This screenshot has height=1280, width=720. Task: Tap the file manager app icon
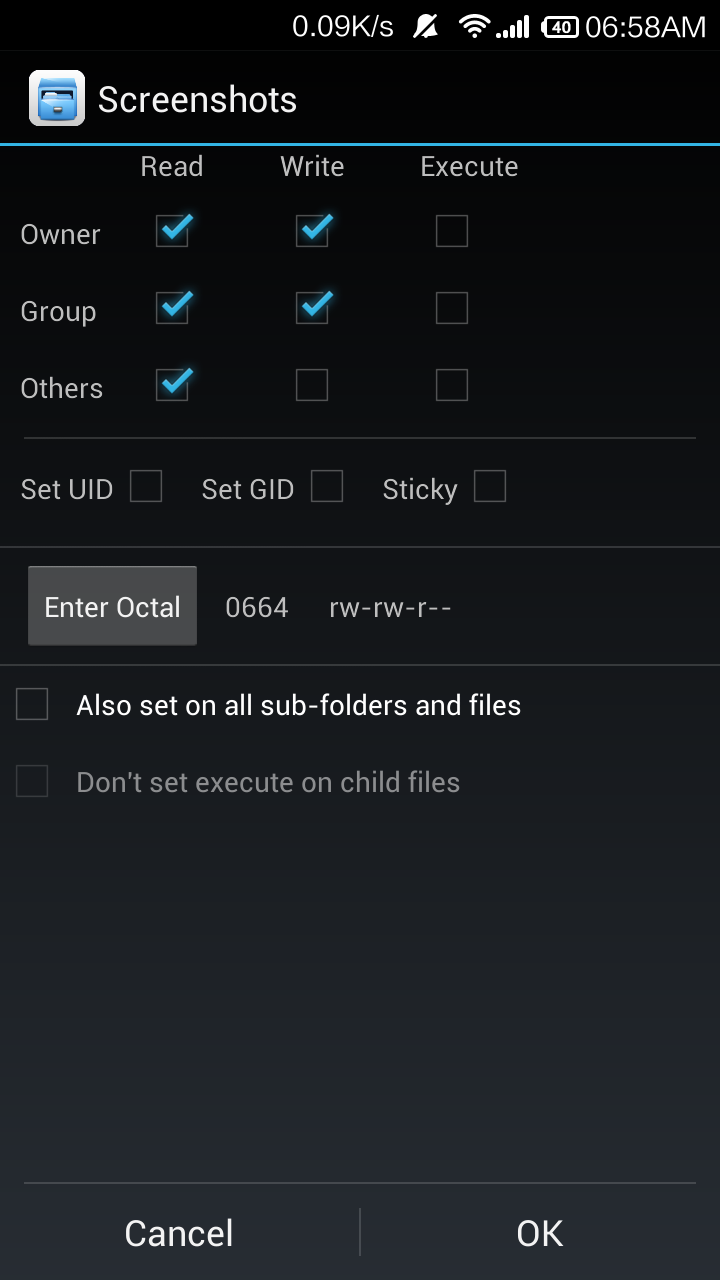click(57, 98)
